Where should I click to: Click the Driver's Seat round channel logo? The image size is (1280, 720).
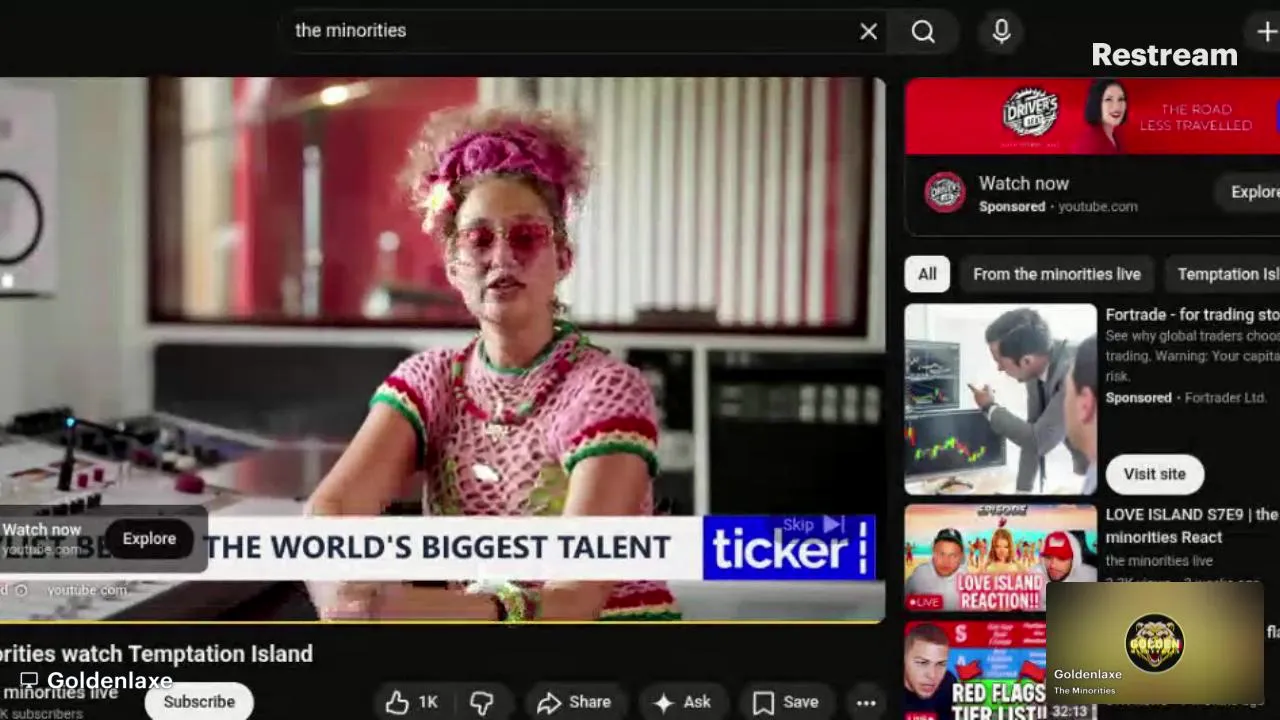(944, 193)
